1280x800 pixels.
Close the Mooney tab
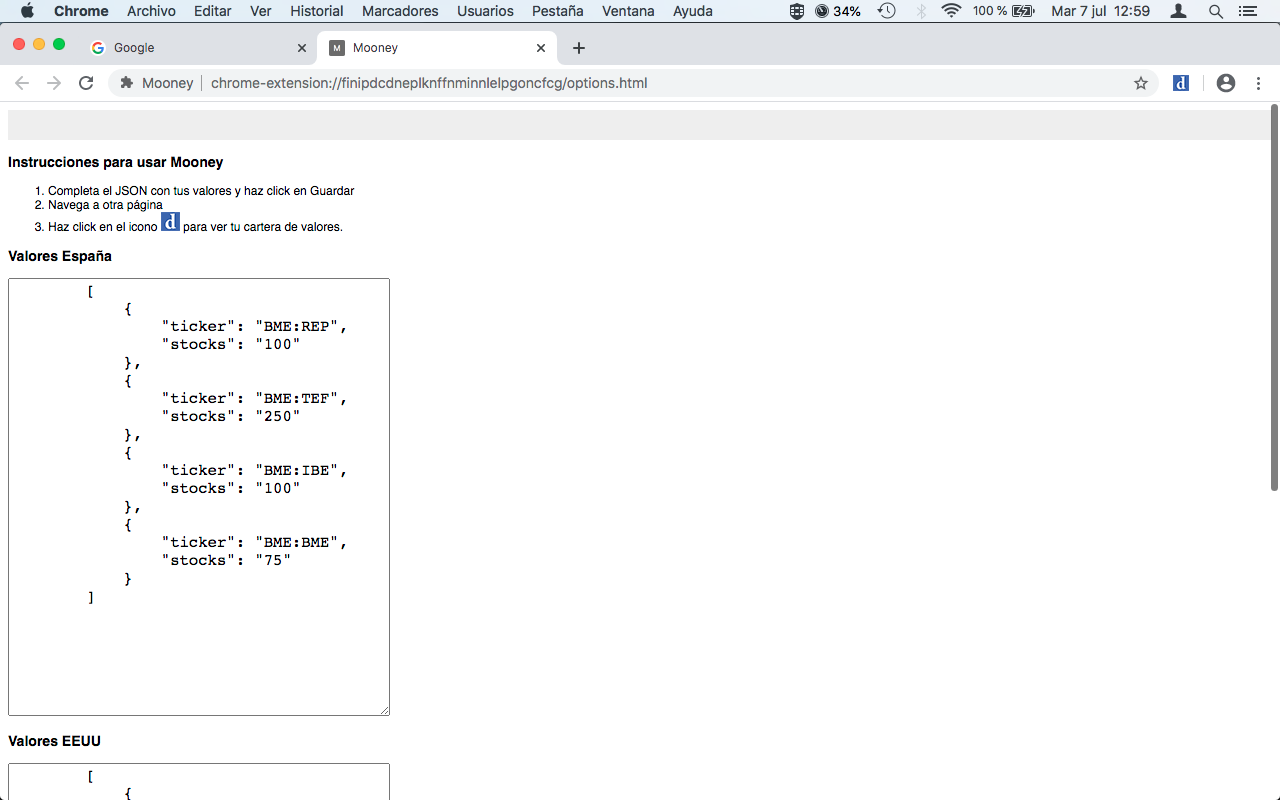541,48
